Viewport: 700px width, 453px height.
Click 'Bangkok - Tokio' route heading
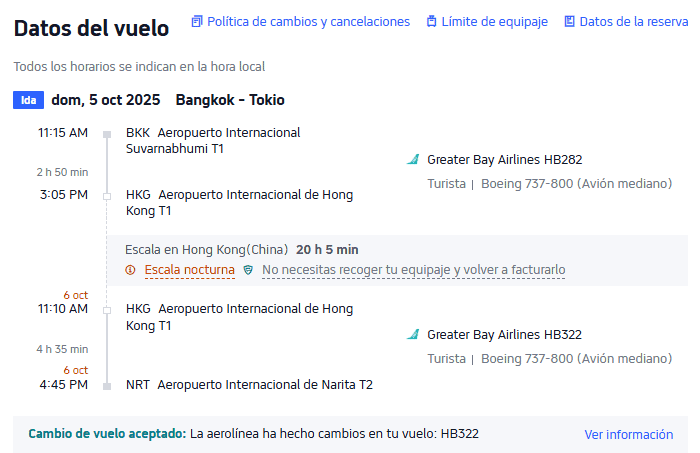(230, 100)
